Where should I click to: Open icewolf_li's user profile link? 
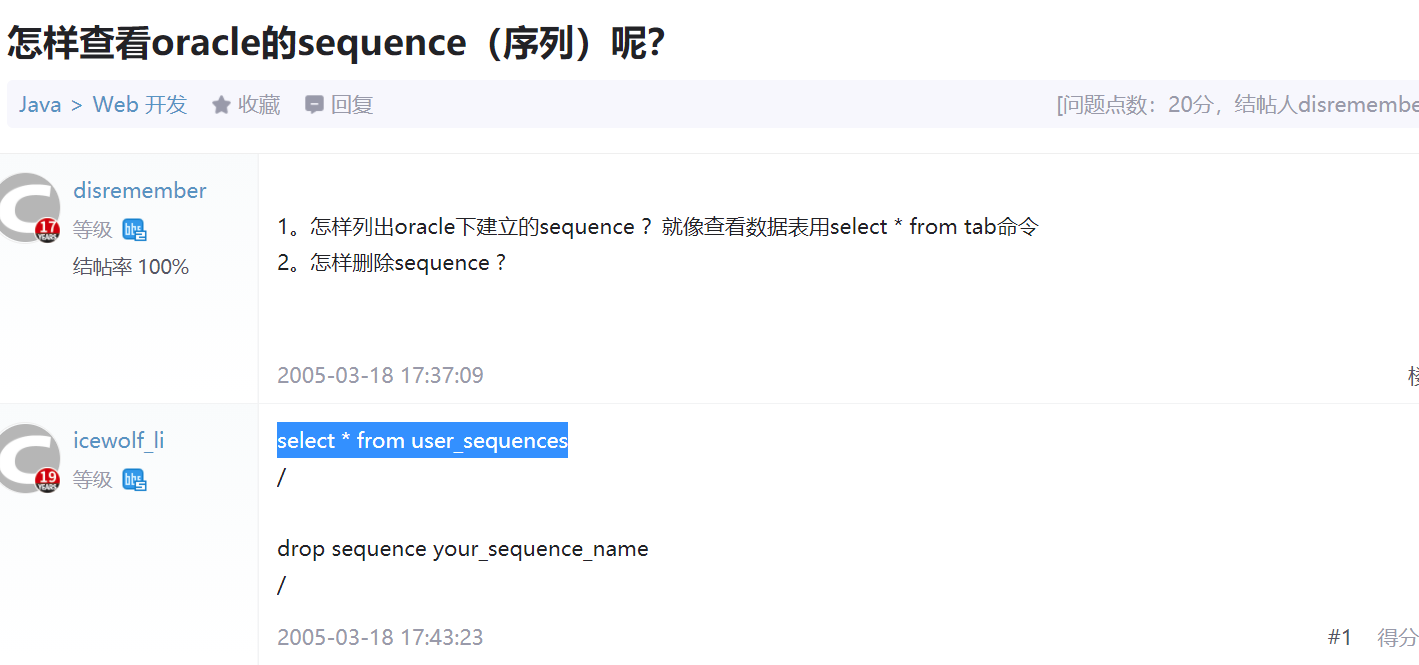click(119, 441)
